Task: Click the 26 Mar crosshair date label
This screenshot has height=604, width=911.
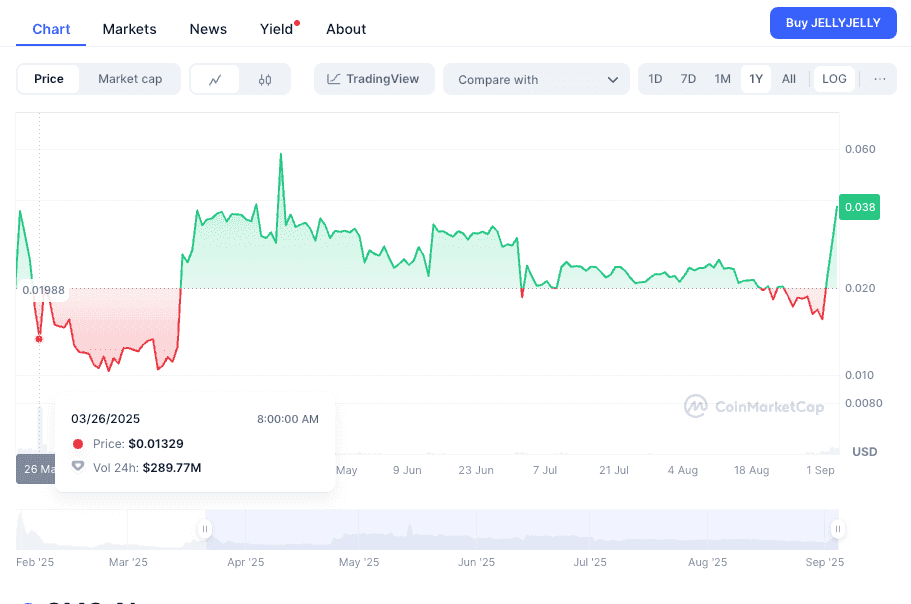Action: click(36, 469)
